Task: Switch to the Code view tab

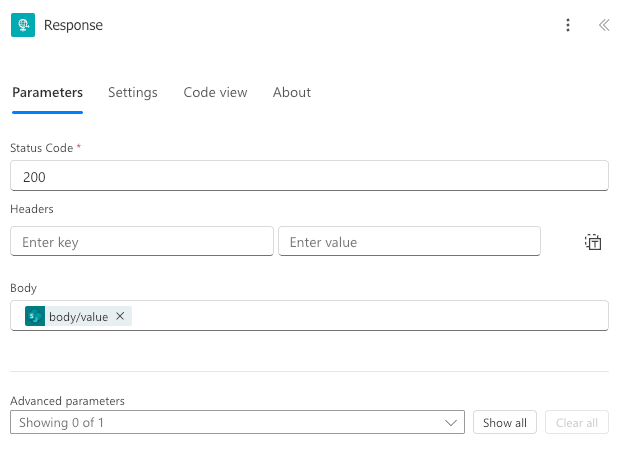Action: coord(215,92)
